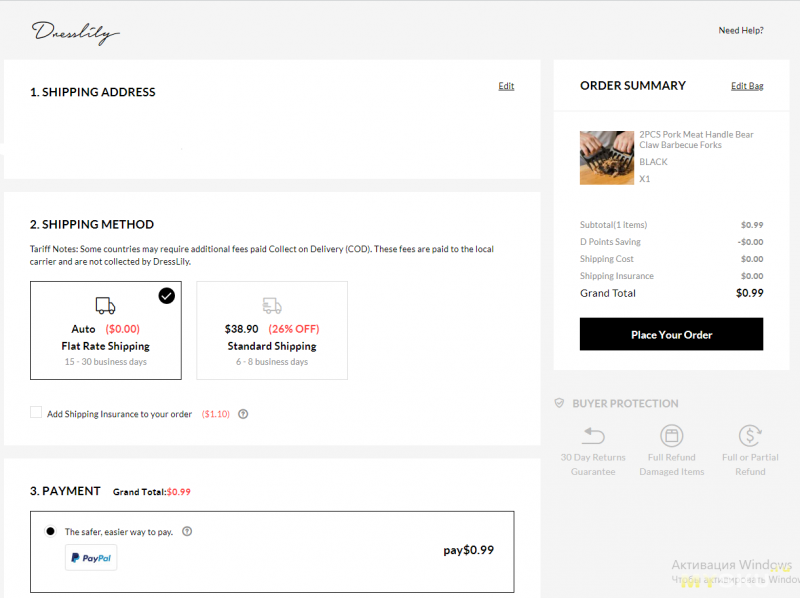Click the Flat Rate truck icon
The width and height of the screenshot is (800, 598).
[105, 306]
